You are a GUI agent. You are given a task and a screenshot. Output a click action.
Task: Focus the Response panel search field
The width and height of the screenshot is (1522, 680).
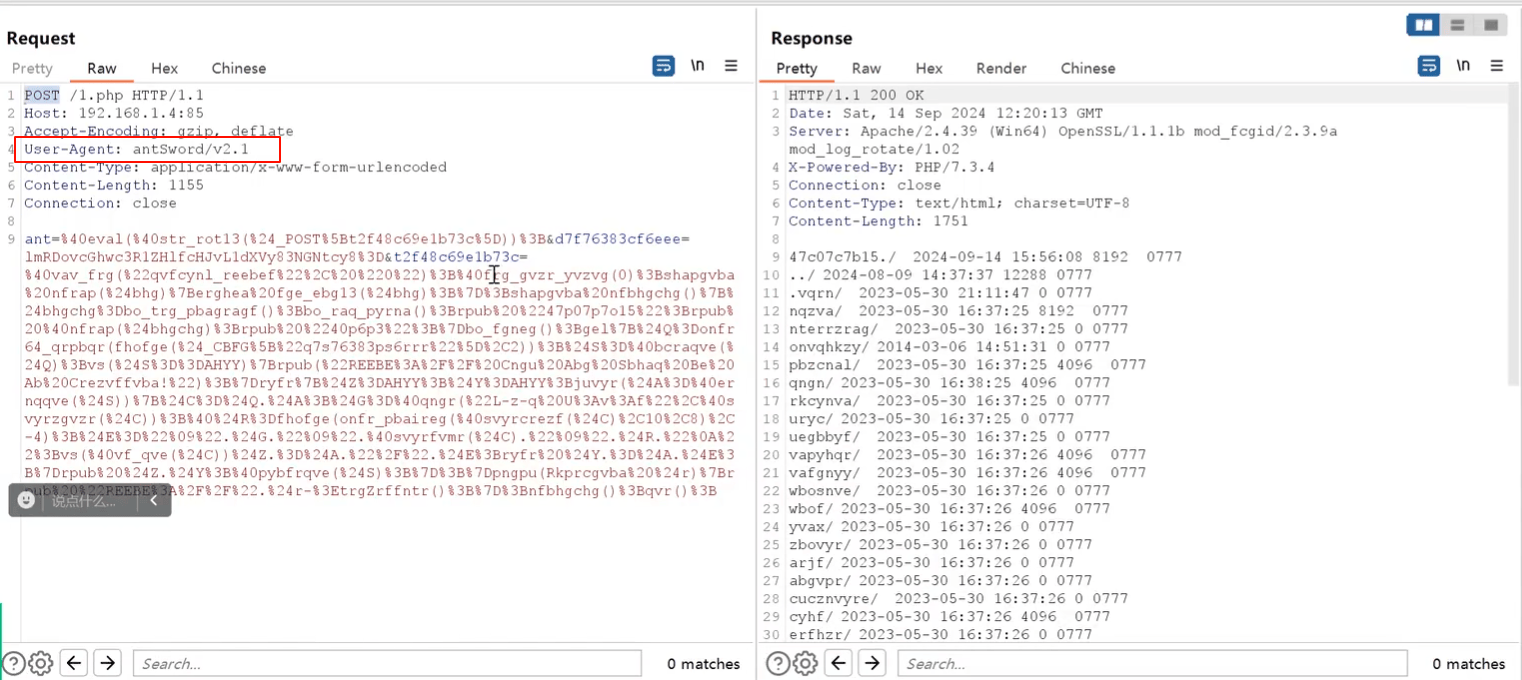(1152, 663)
